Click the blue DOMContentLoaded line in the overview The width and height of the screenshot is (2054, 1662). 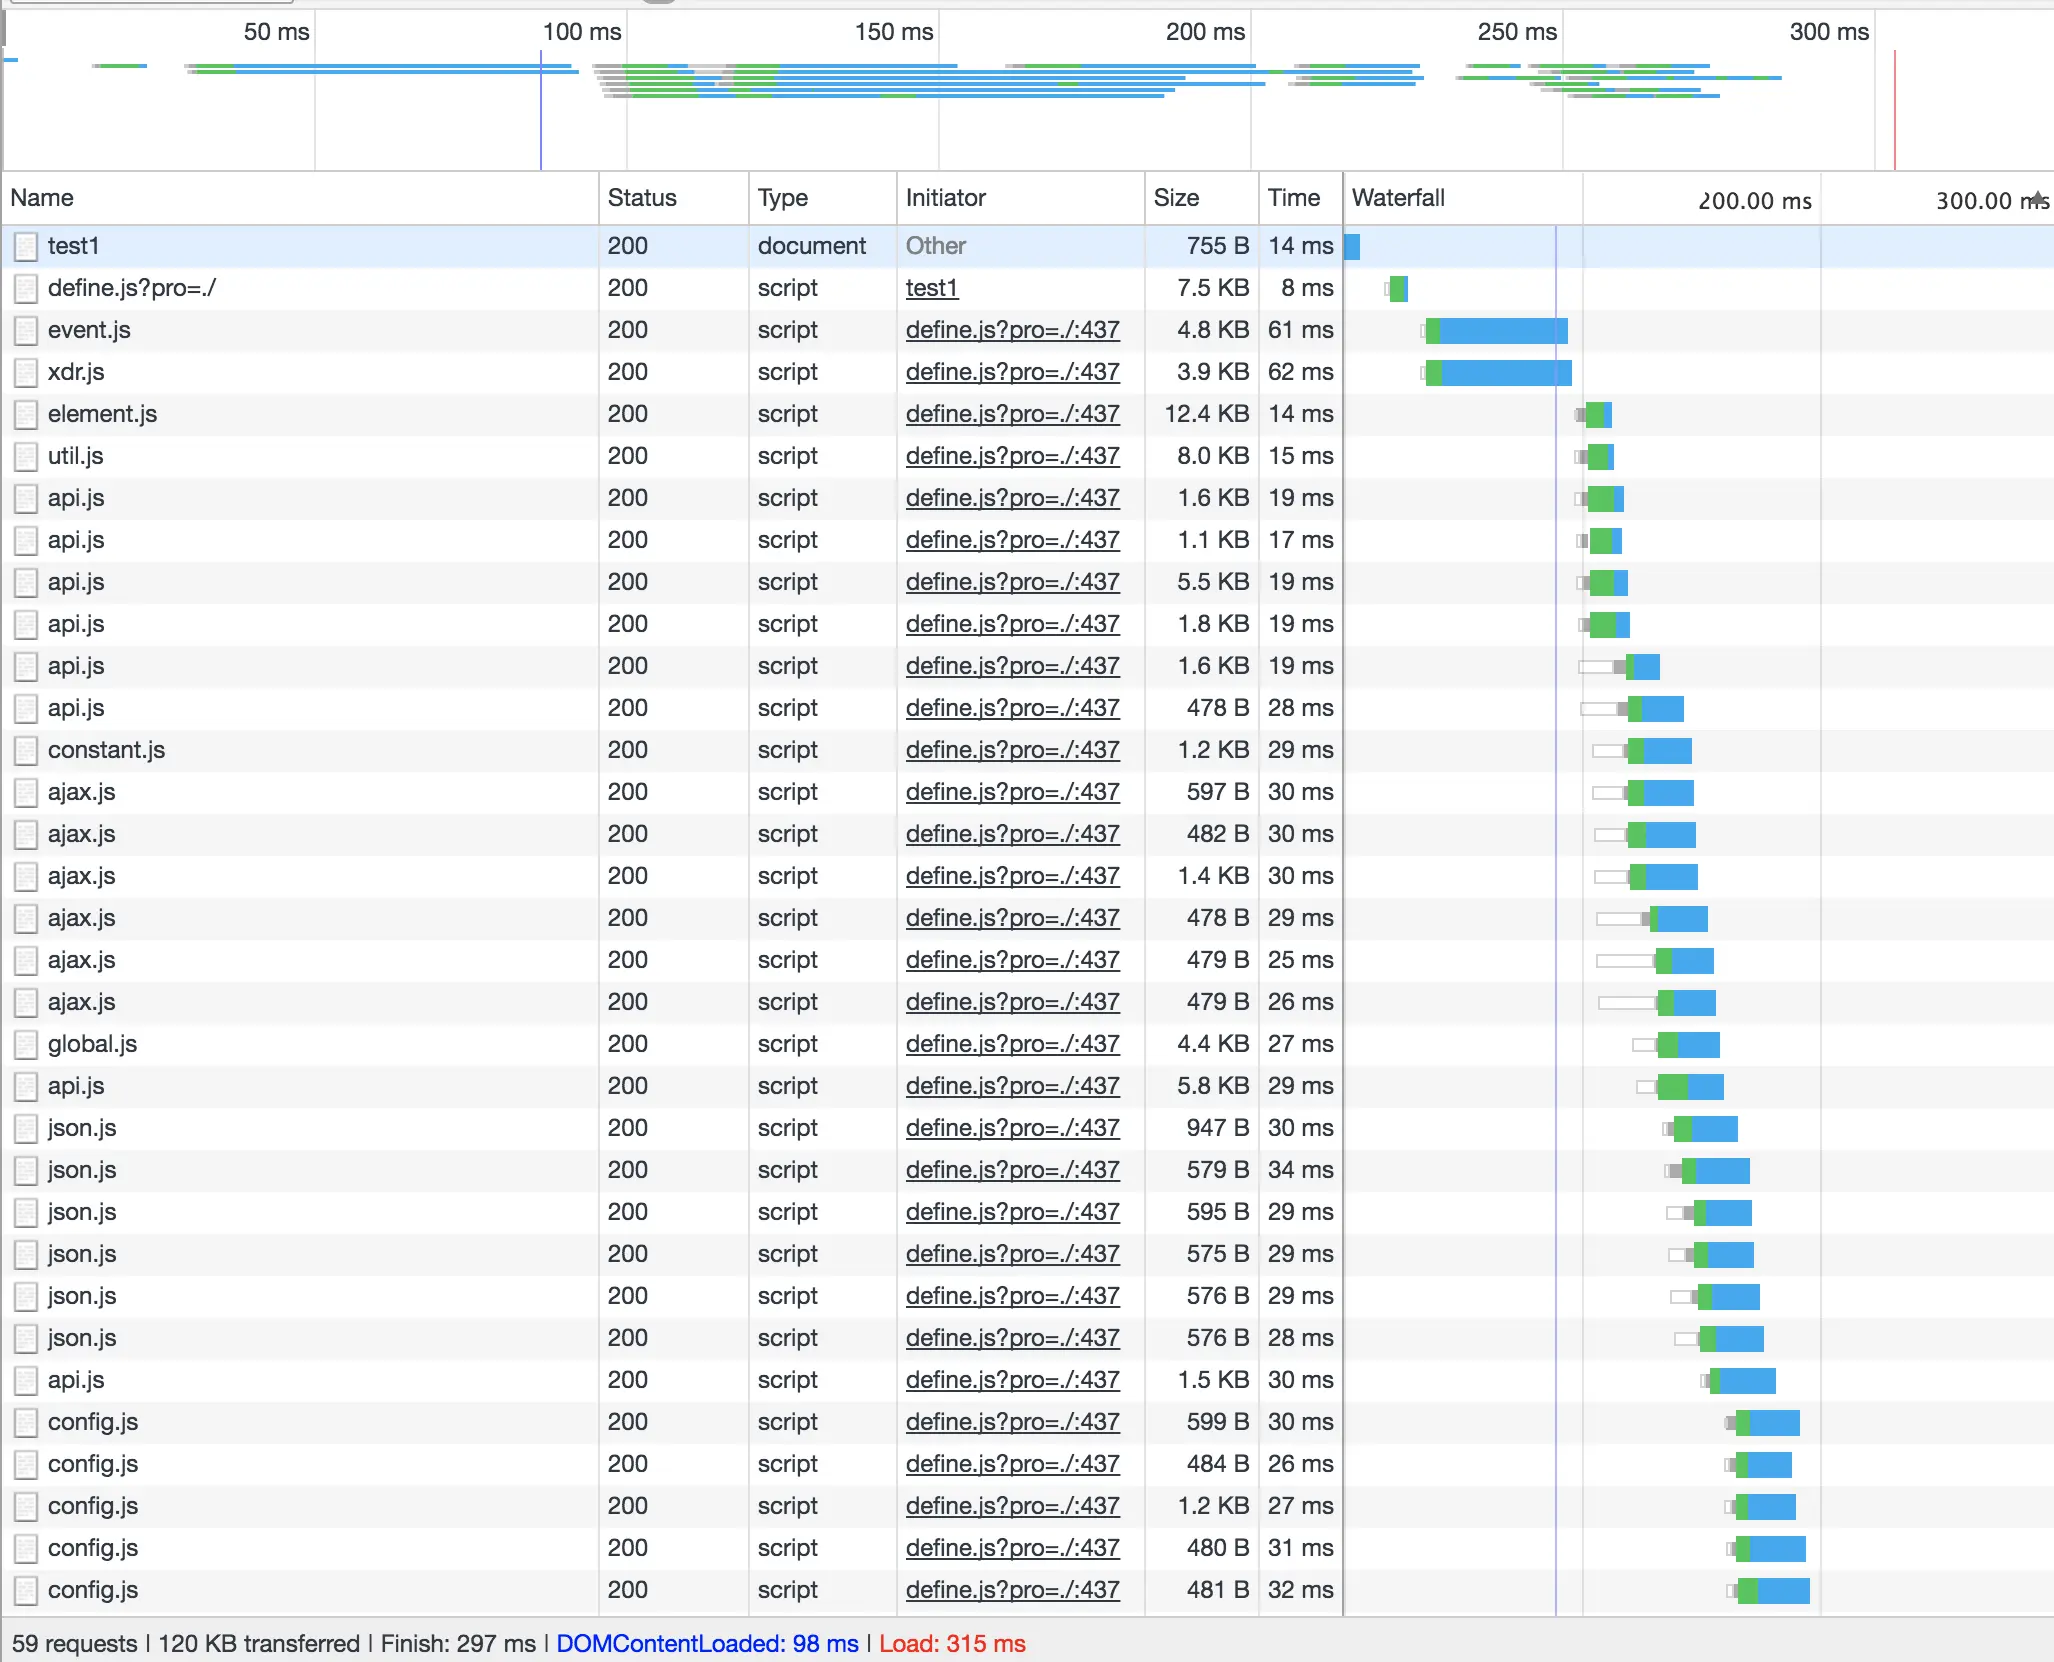(541, 120)
